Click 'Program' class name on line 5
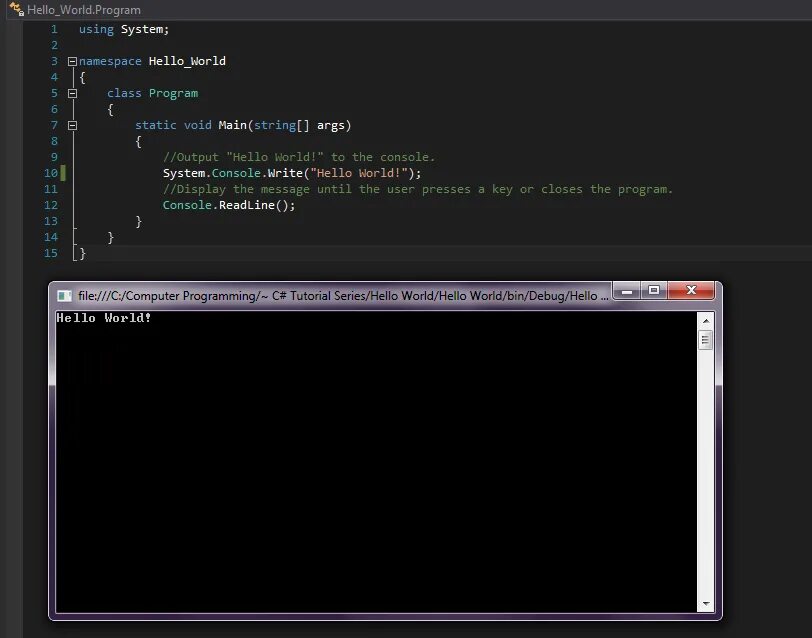The image size is (812, 638). [x=173, y=93]
